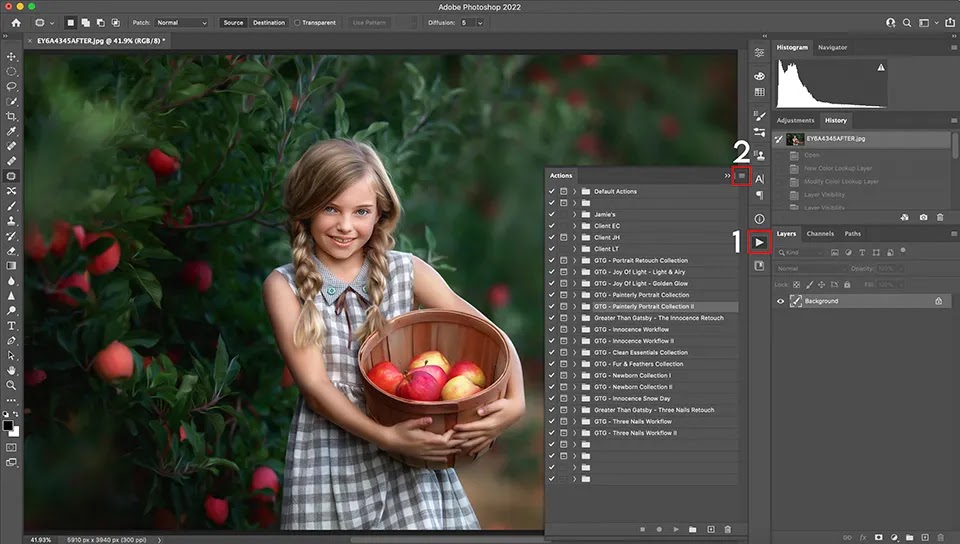Toggle checkmark for Client EC set
The height and width of the screenshot is (544, 960).
click(x=552, y=226)
